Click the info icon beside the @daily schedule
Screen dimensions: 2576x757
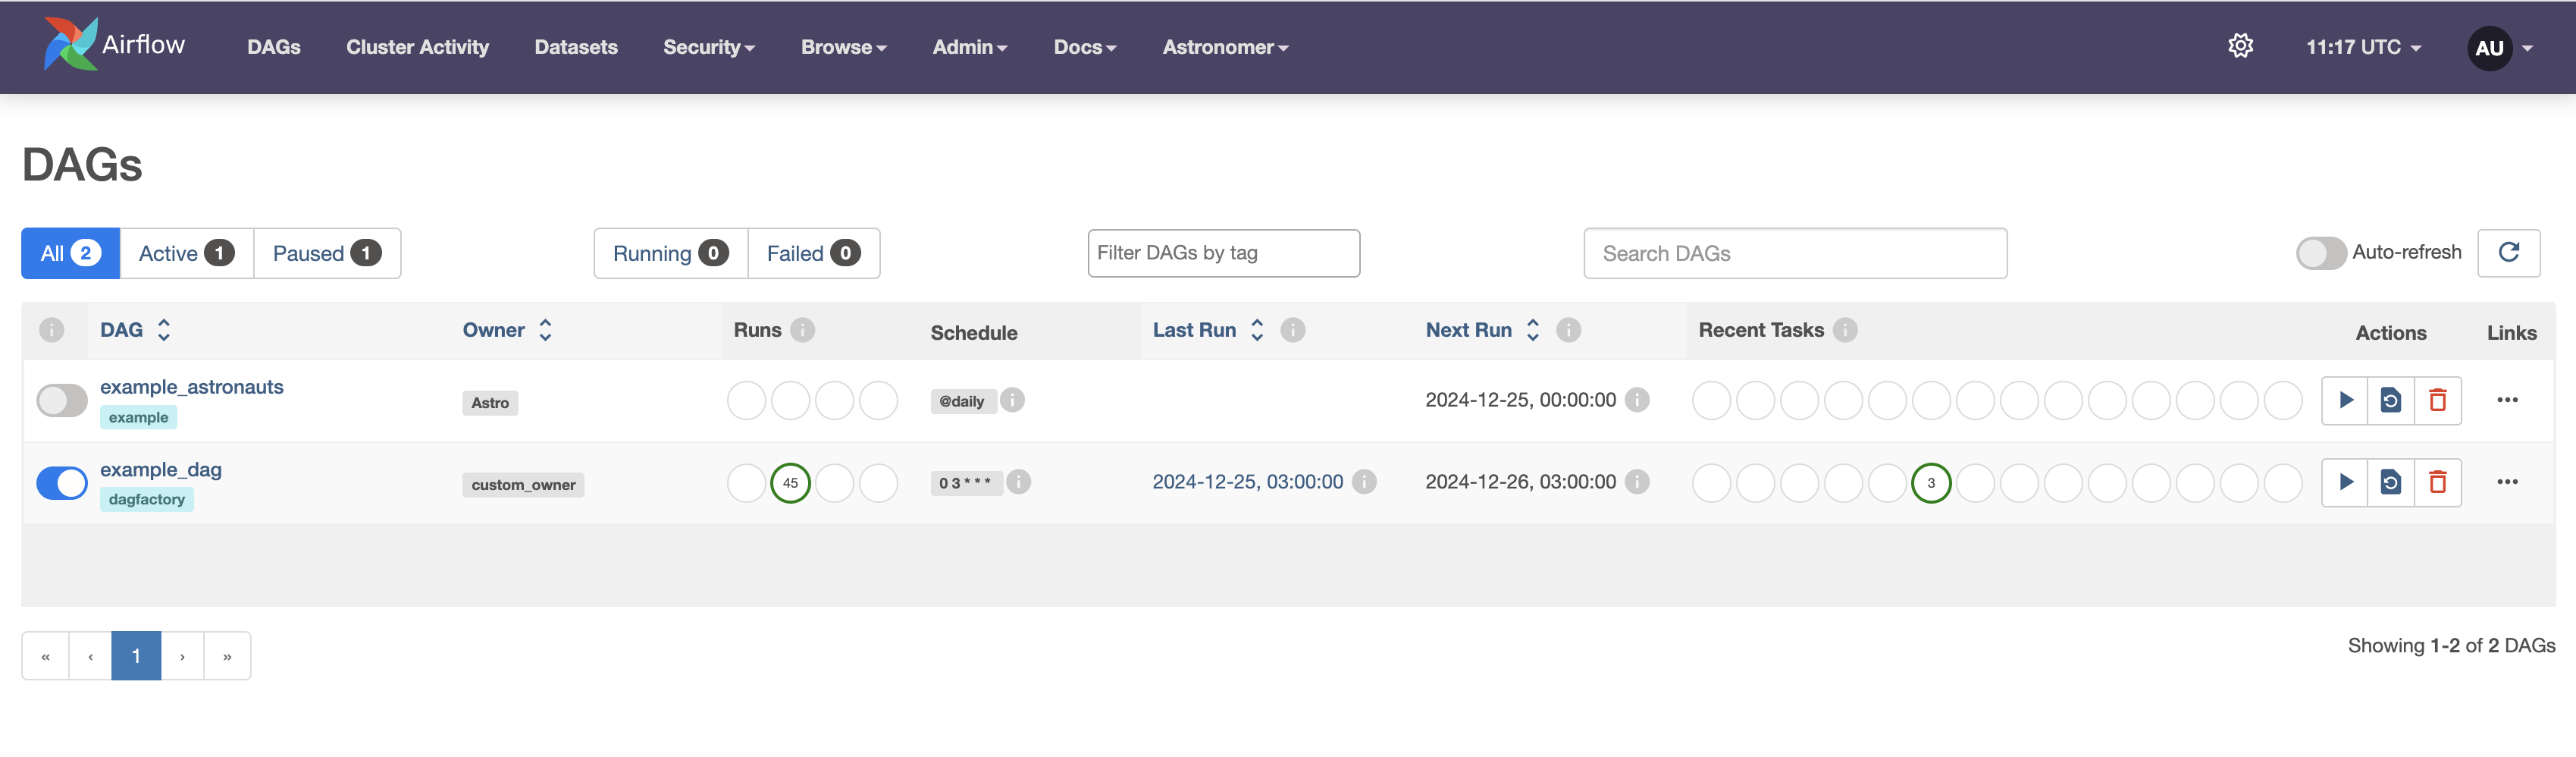[x=1012, y=401]
